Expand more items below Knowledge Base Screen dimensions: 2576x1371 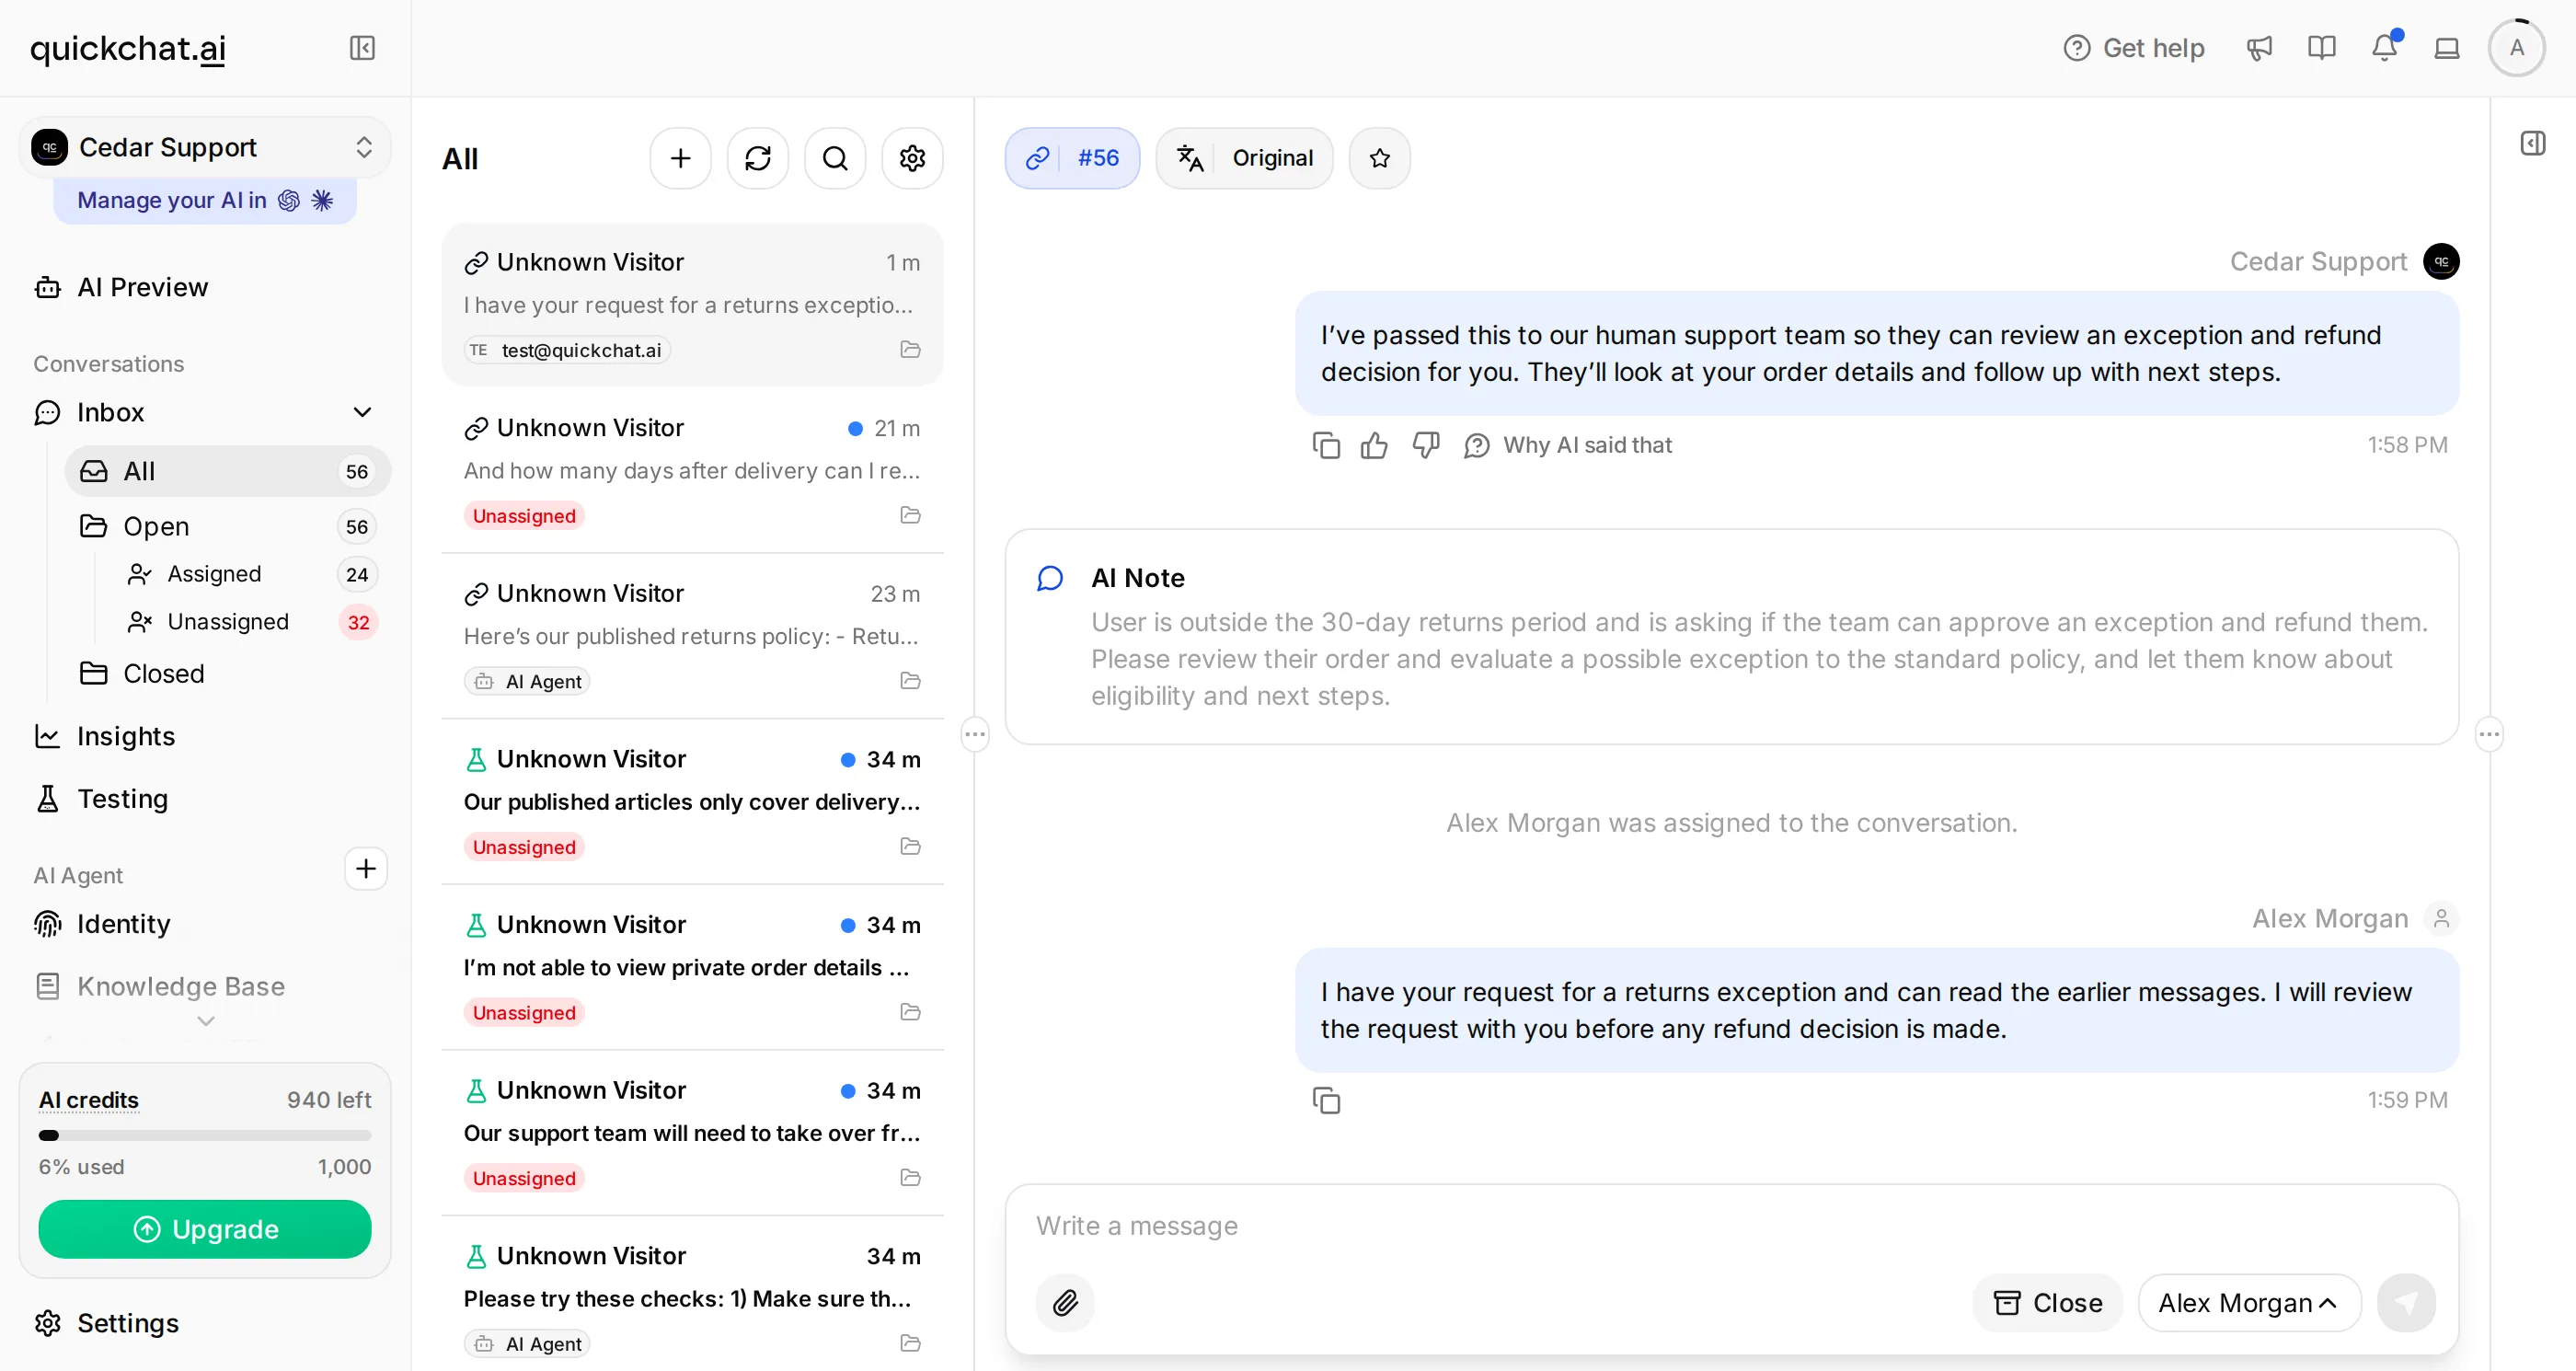click(205, 1021)
